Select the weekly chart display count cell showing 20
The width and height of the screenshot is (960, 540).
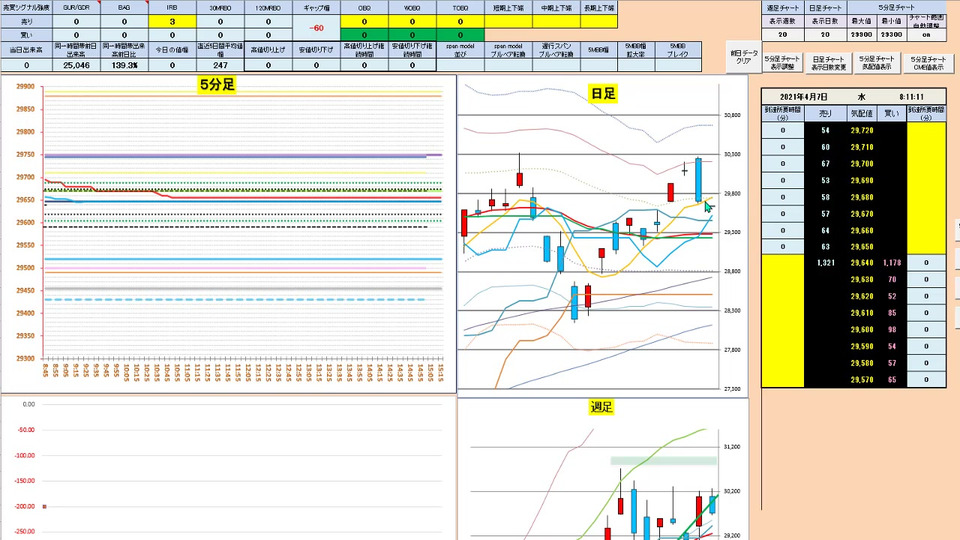(x=782, y=35)
